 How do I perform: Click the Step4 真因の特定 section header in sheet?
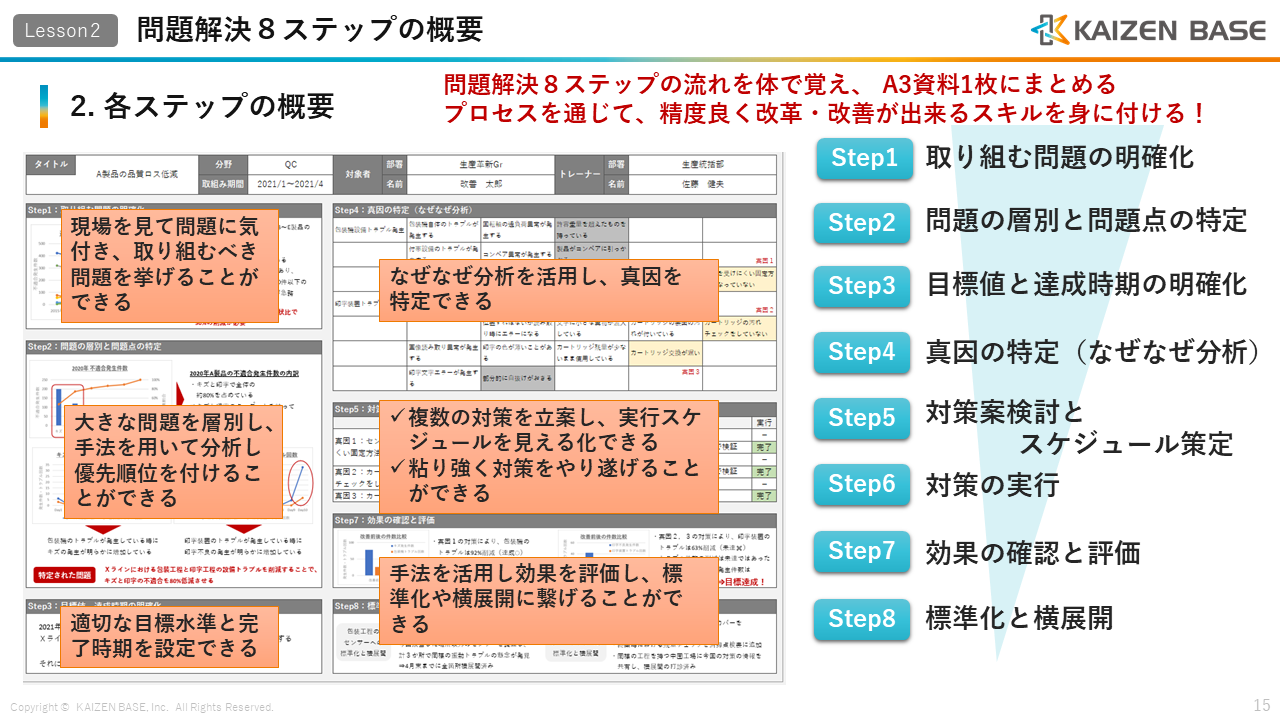pyautogui.click(x=554, y=211)
